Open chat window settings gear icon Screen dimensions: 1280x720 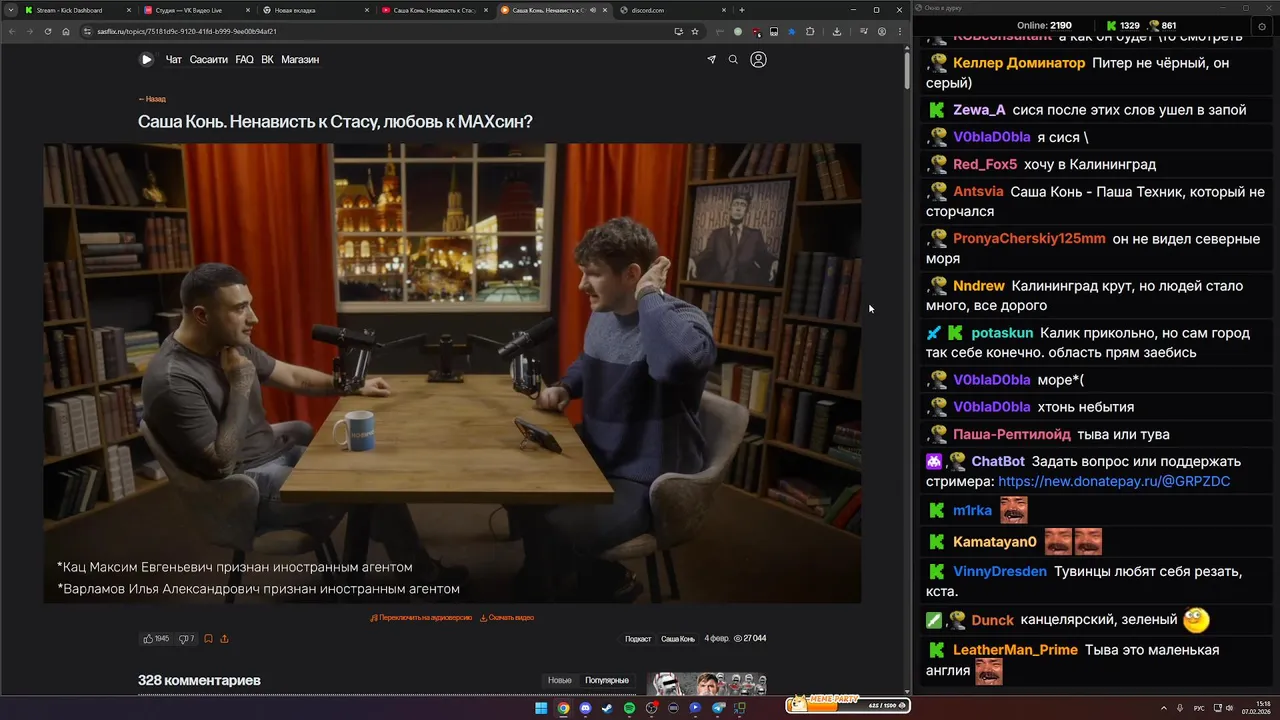[x=1260, y=25]
